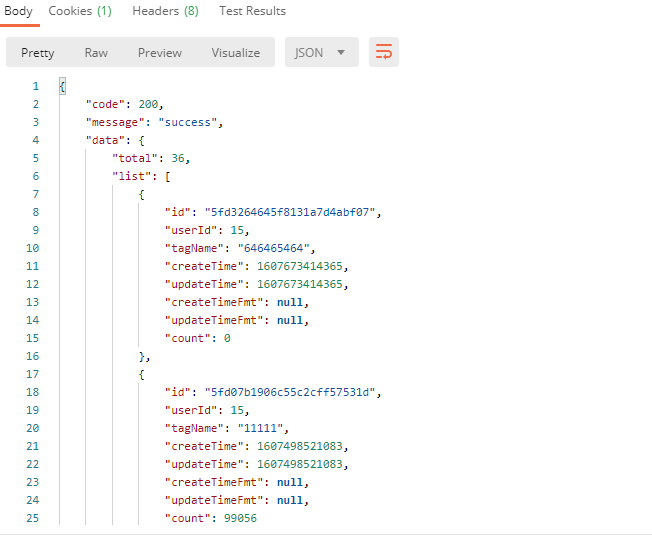The image size is (652, 541).
Task: Click the id value 5fd3264645f8131a7d4abf07
Action: click(290, 212)
